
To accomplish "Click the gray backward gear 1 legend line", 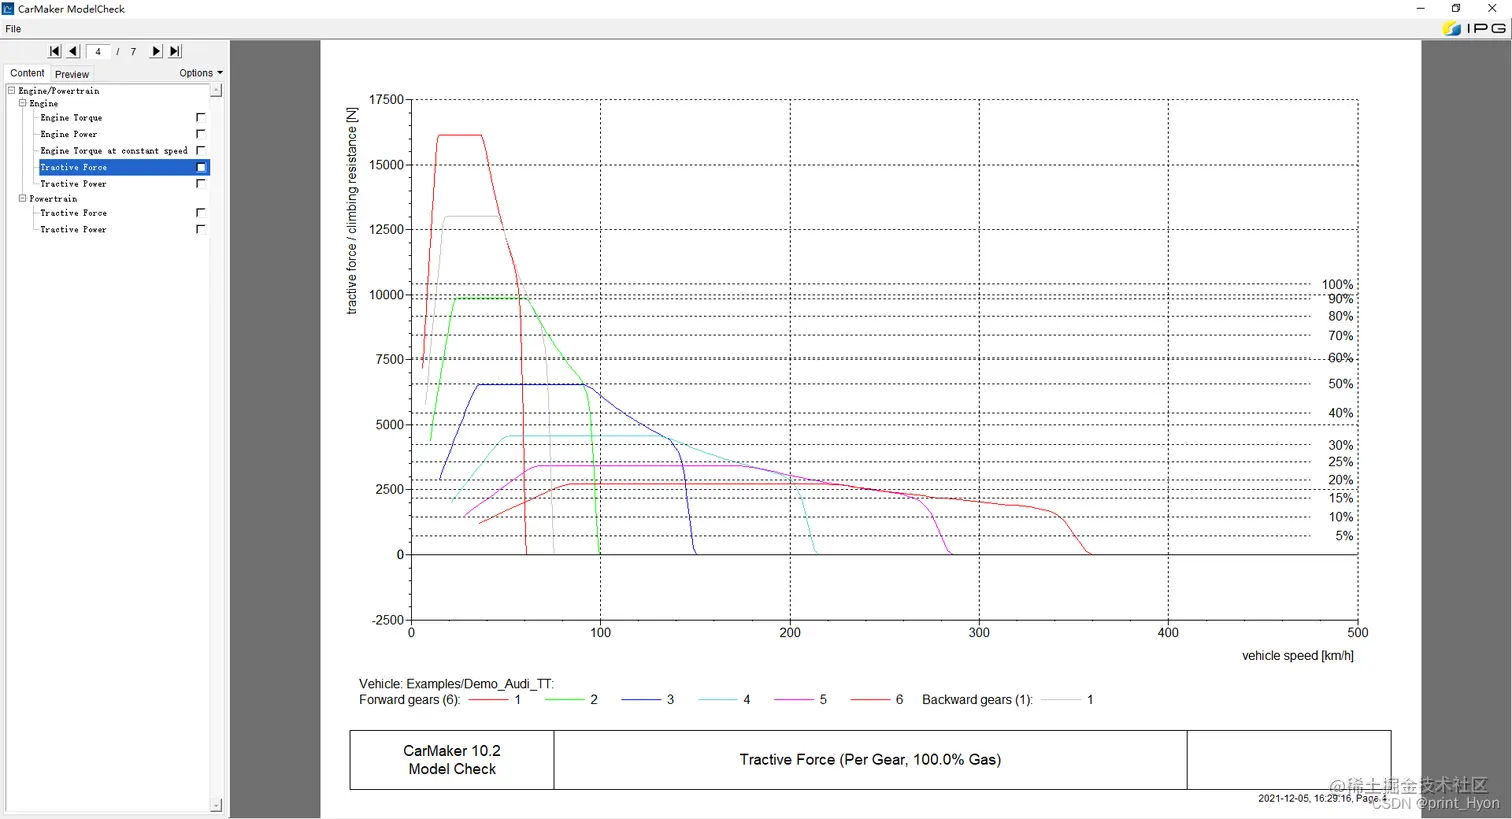I will point(1061,700).
